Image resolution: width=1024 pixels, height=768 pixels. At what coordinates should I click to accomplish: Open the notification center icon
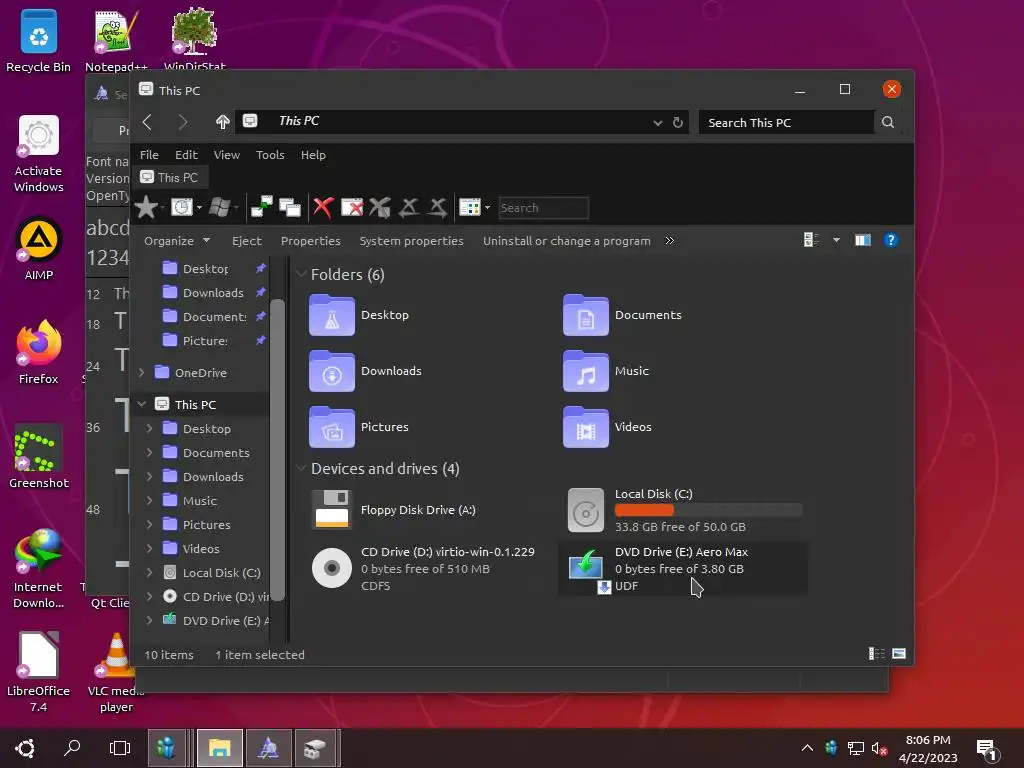coord(987,750)
